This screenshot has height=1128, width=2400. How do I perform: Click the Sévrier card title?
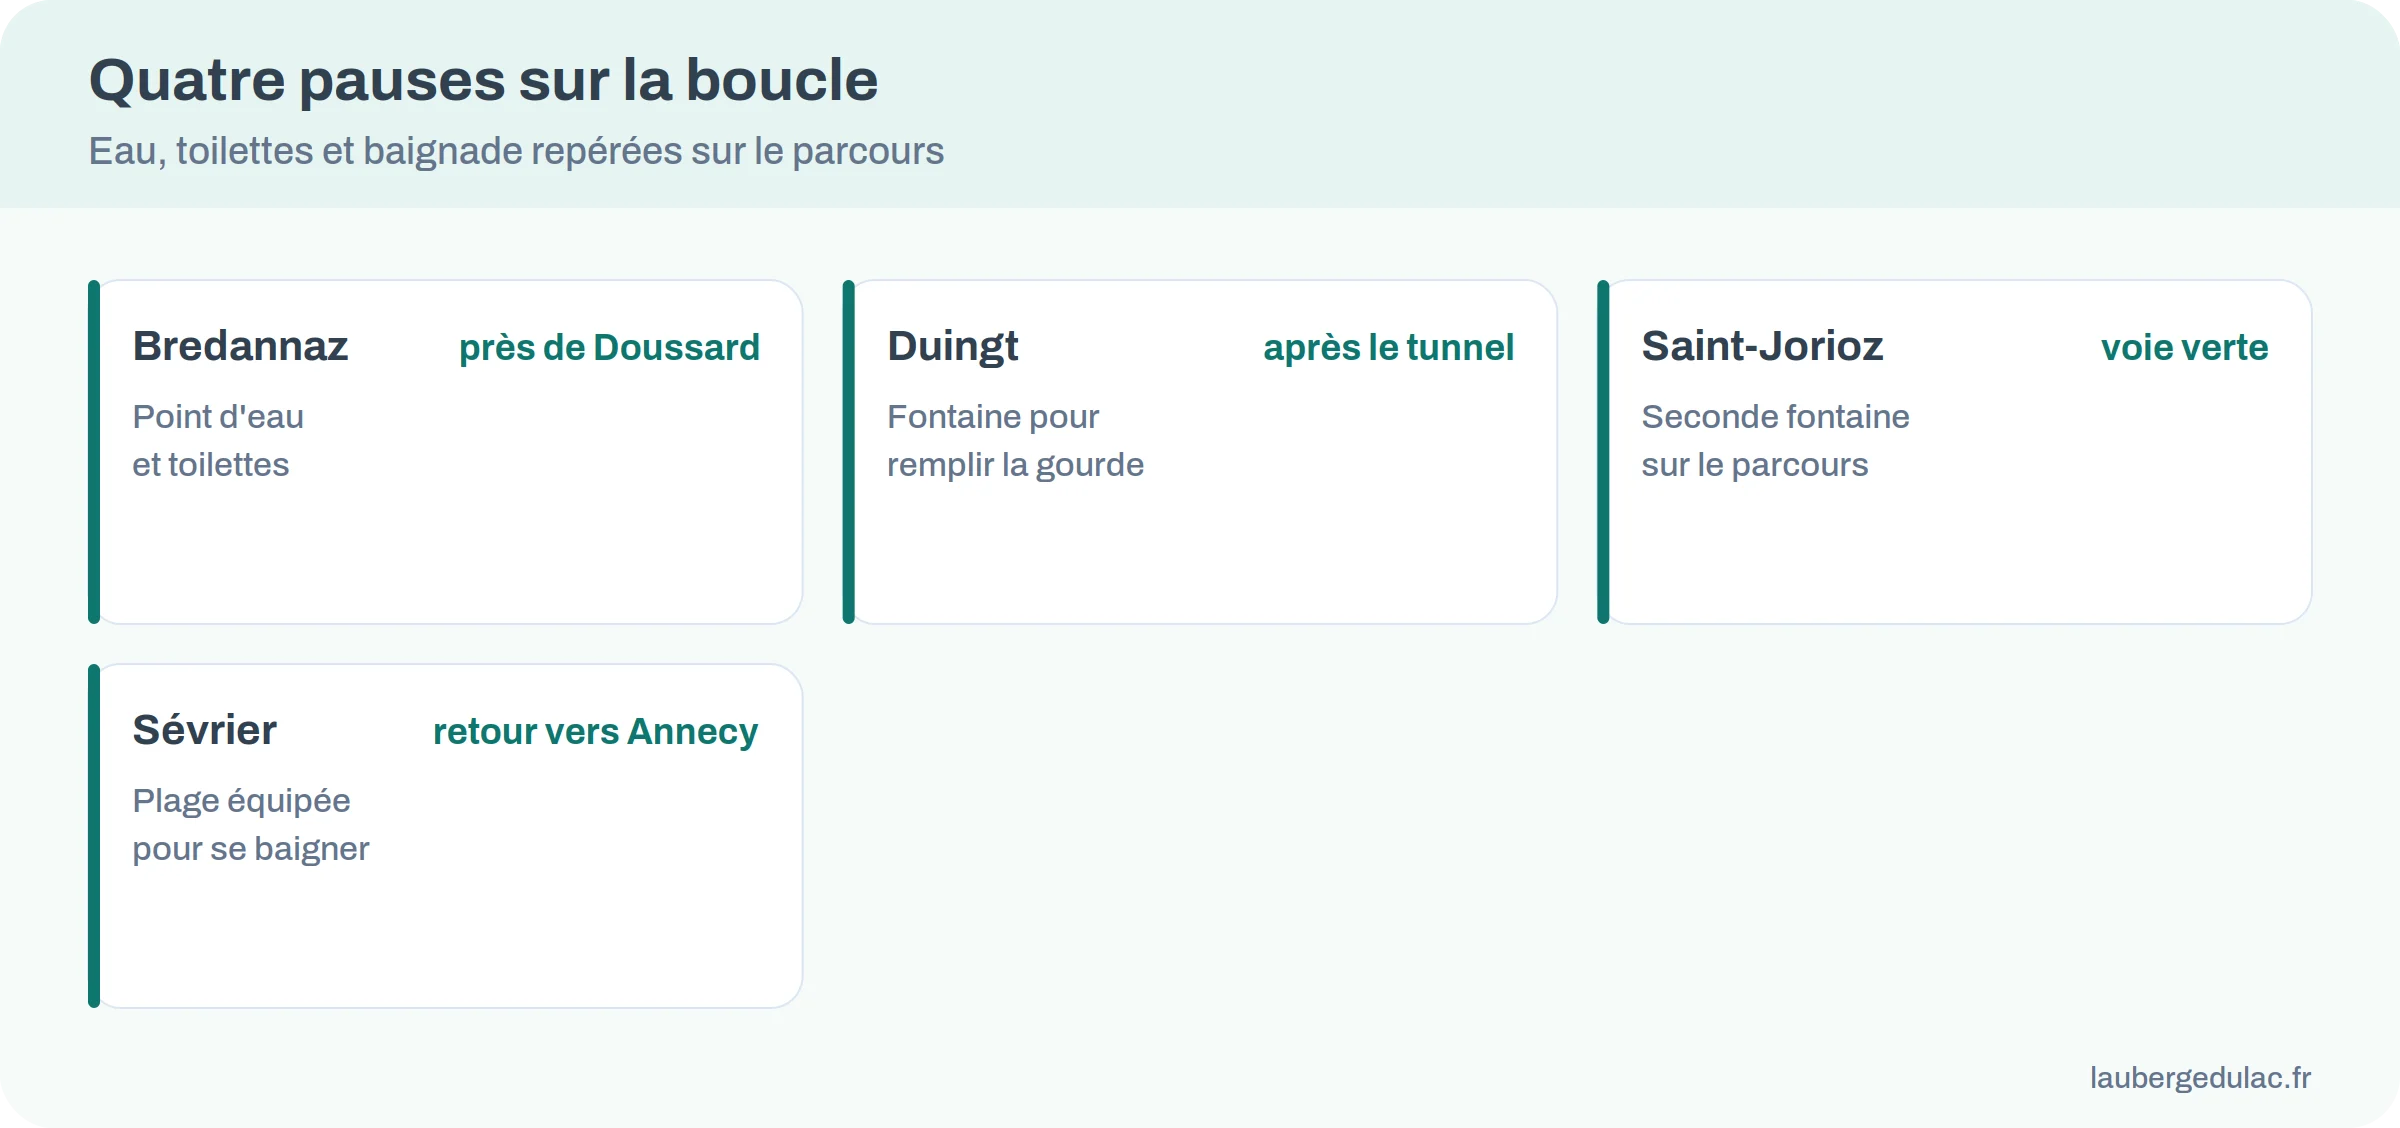[x=204, y=730]
